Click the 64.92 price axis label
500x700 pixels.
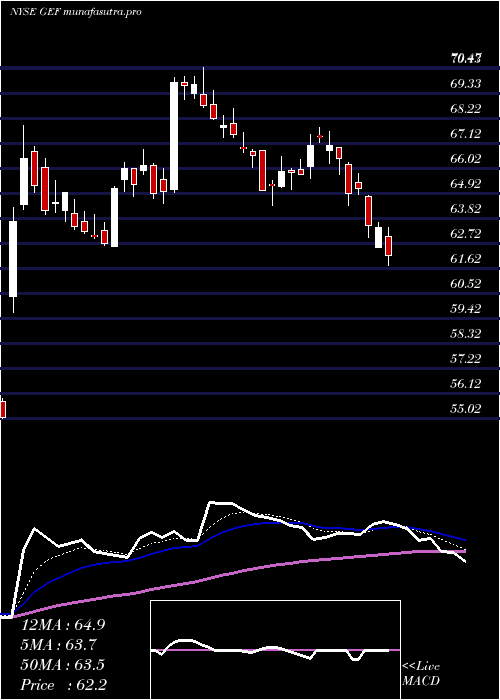pos(466,183)
